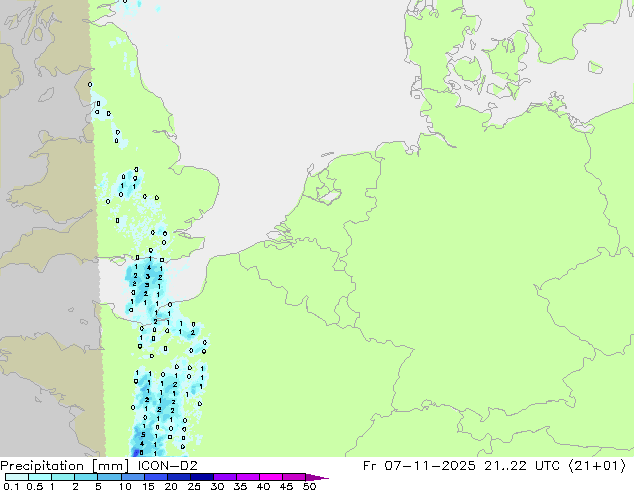Click the '4' precipitation value over the Channel
Image resolution: width=634 pixels, height=490 pixels.
point(149,267)
